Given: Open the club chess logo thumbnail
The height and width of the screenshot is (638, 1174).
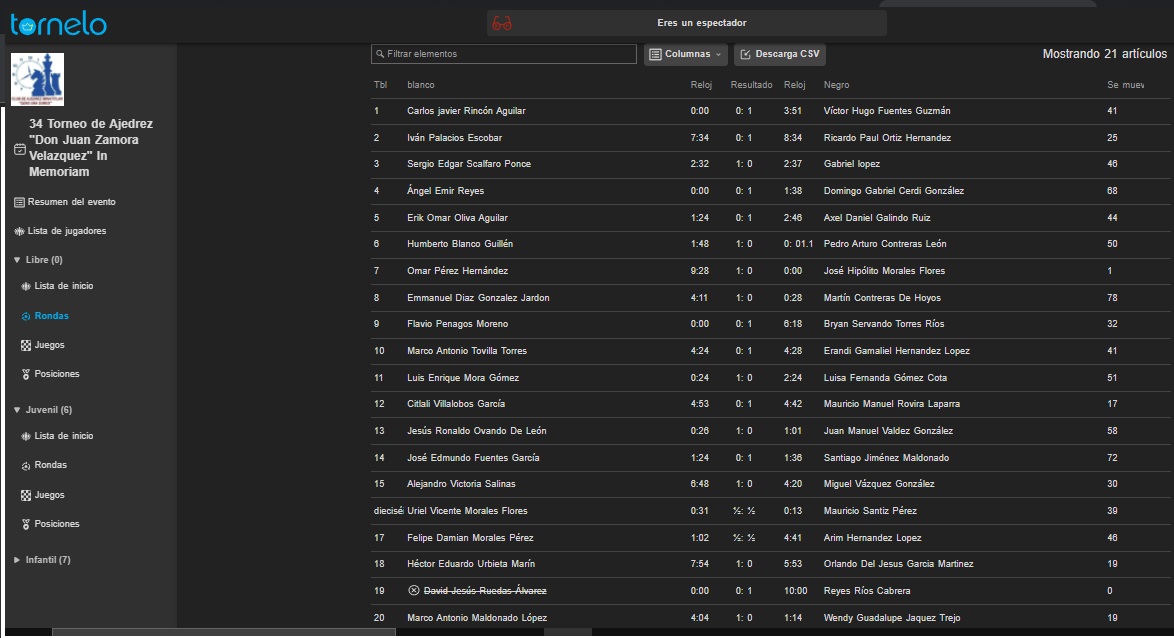Looking at the screenshot, I should click(37, 80).
